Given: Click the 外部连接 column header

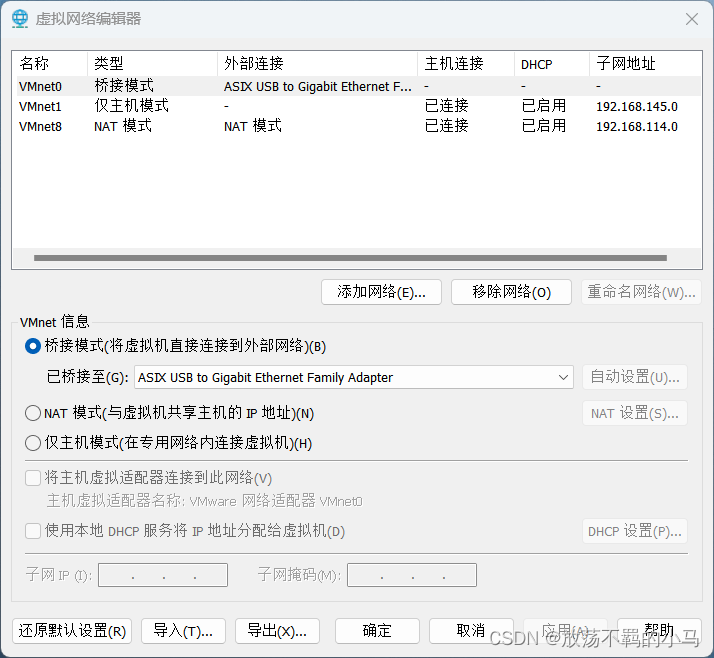Looking at the screenshot, I should coord(317,63).
